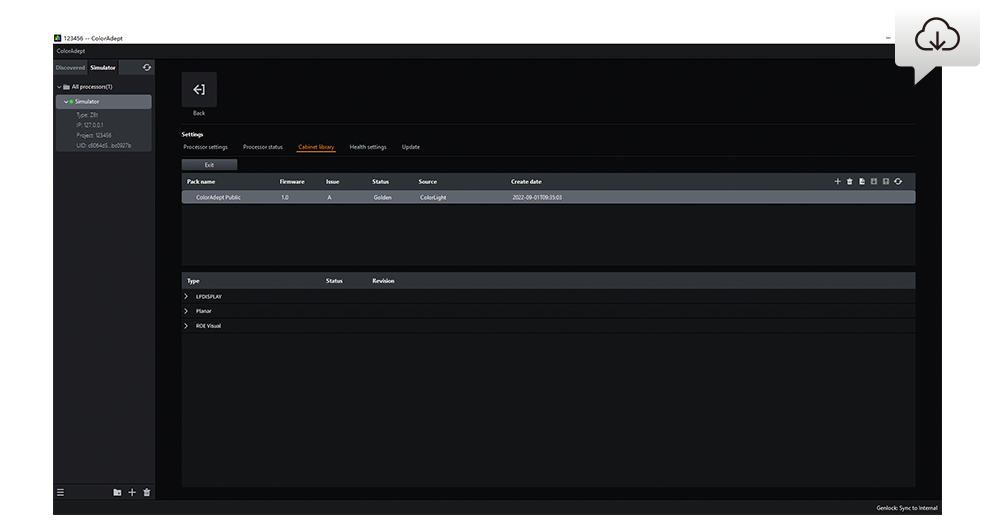
Task: Click the import (down arrow) pack icon
Action: tap(873, 182)
